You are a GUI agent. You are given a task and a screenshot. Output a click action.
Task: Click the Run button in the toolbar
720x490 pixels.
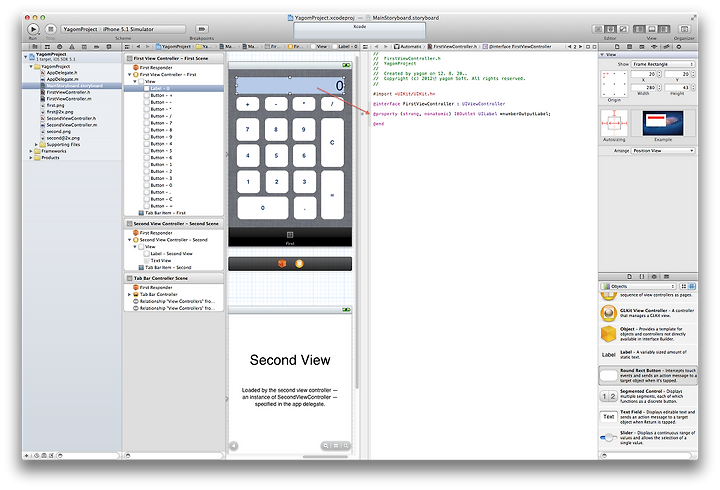33,29
